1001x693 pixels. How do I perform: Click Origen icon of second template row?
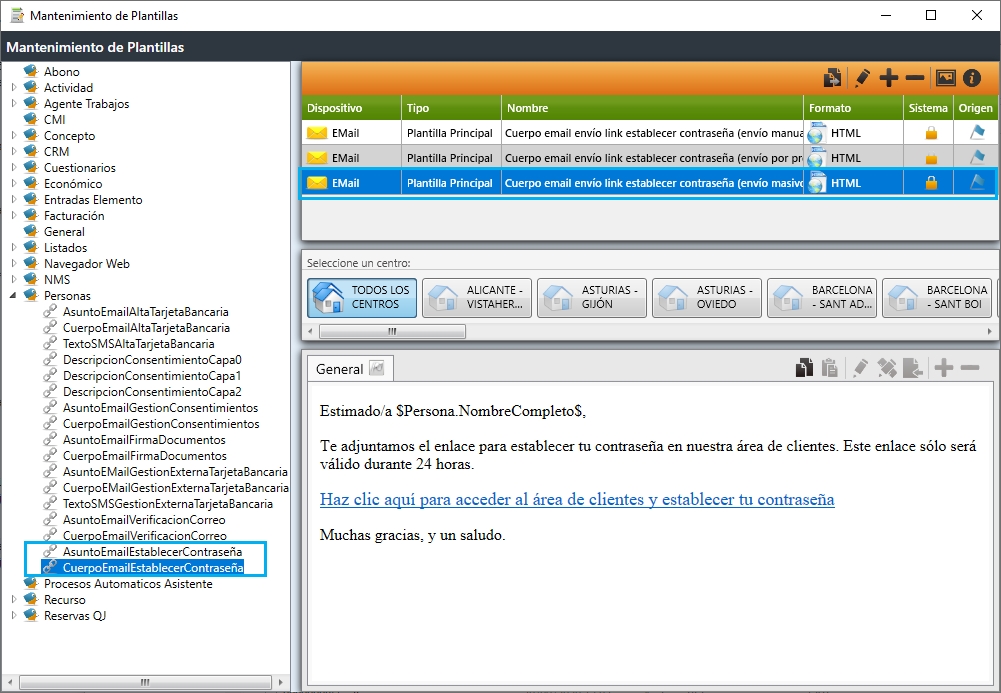(x=977, y=157)
